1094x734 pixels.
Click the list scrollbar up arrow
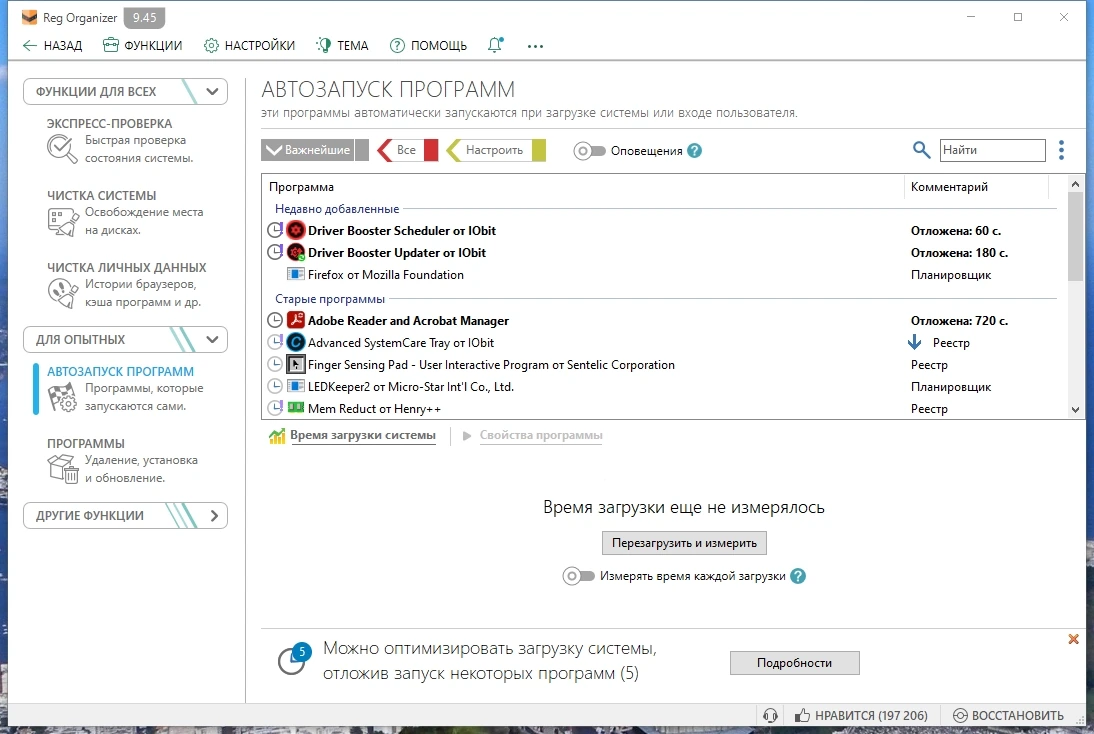(1075, 184)
